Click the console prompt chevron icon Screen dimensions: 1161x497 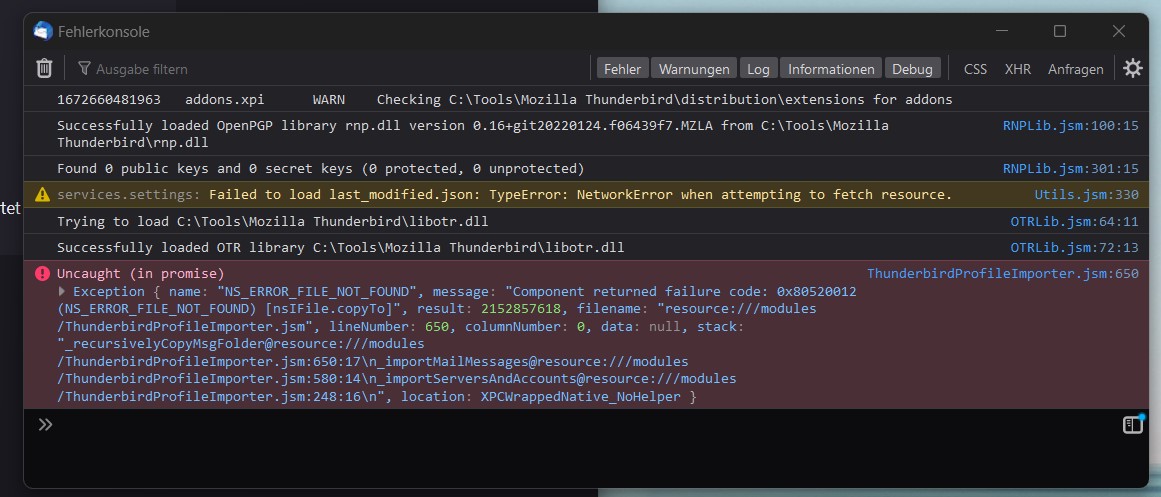click(x=45, y=425)
